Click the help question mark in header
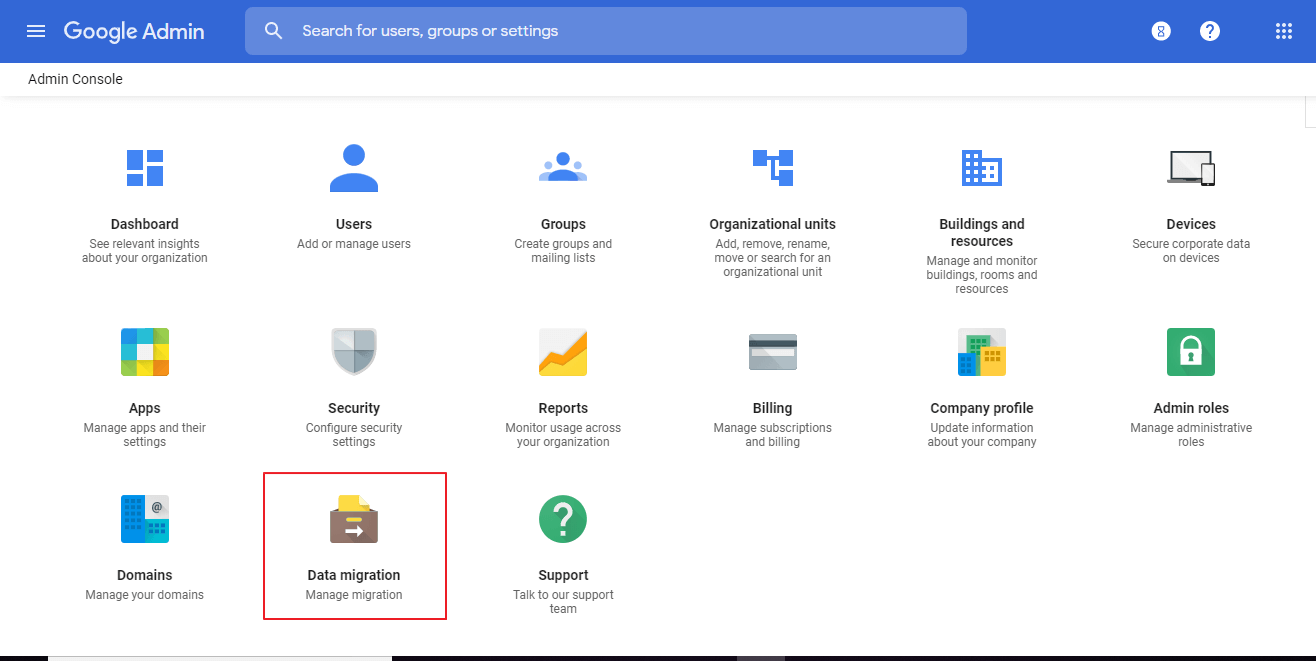This screenshot has height=661, width=1316. point(1210,31)
